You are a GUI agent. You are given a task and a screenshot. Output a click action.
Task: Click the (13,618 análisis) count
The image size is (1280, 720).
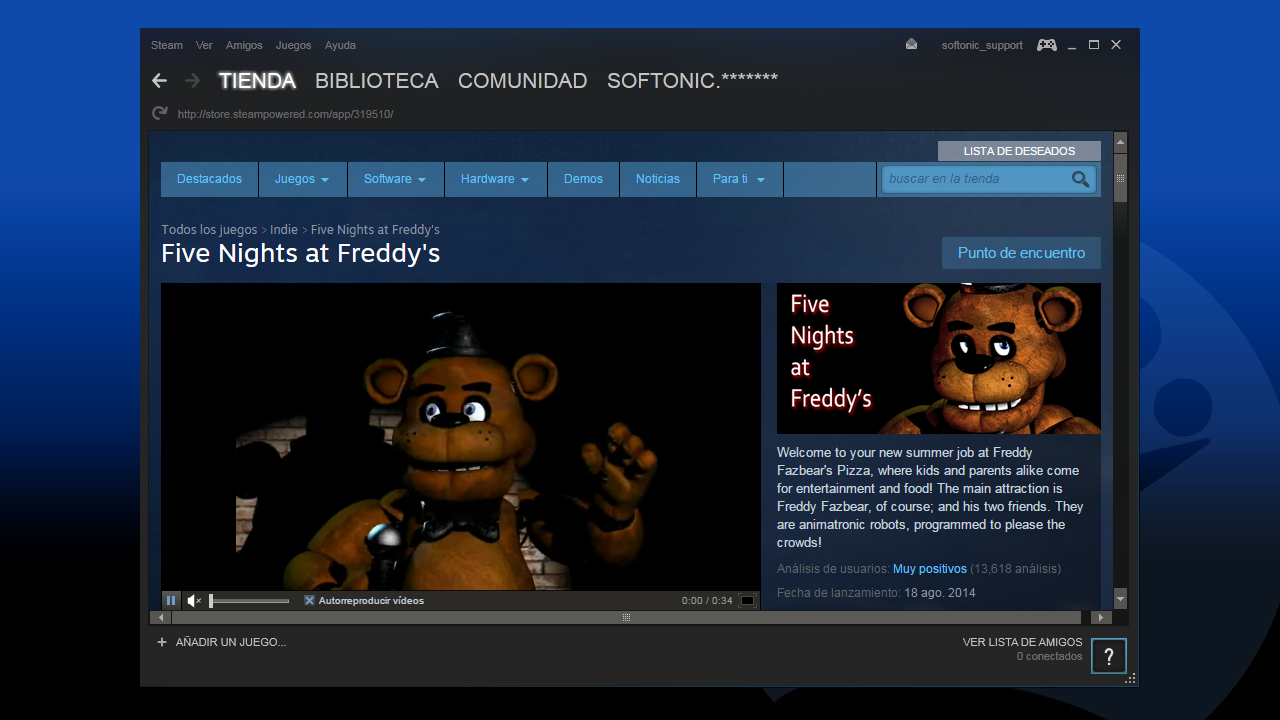[1016, 569]
